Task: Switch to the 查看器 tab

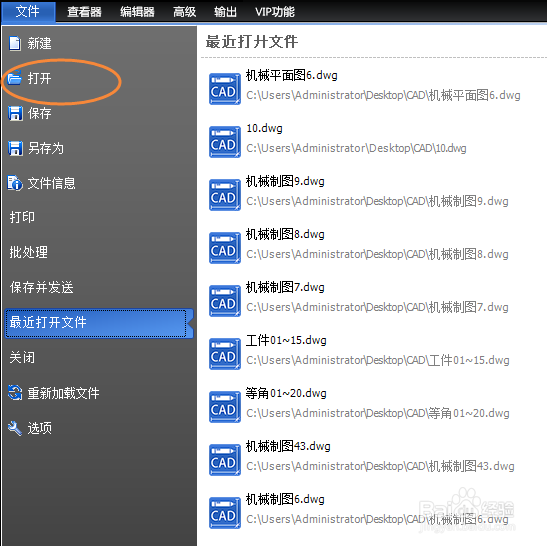Action: point(84,12)
